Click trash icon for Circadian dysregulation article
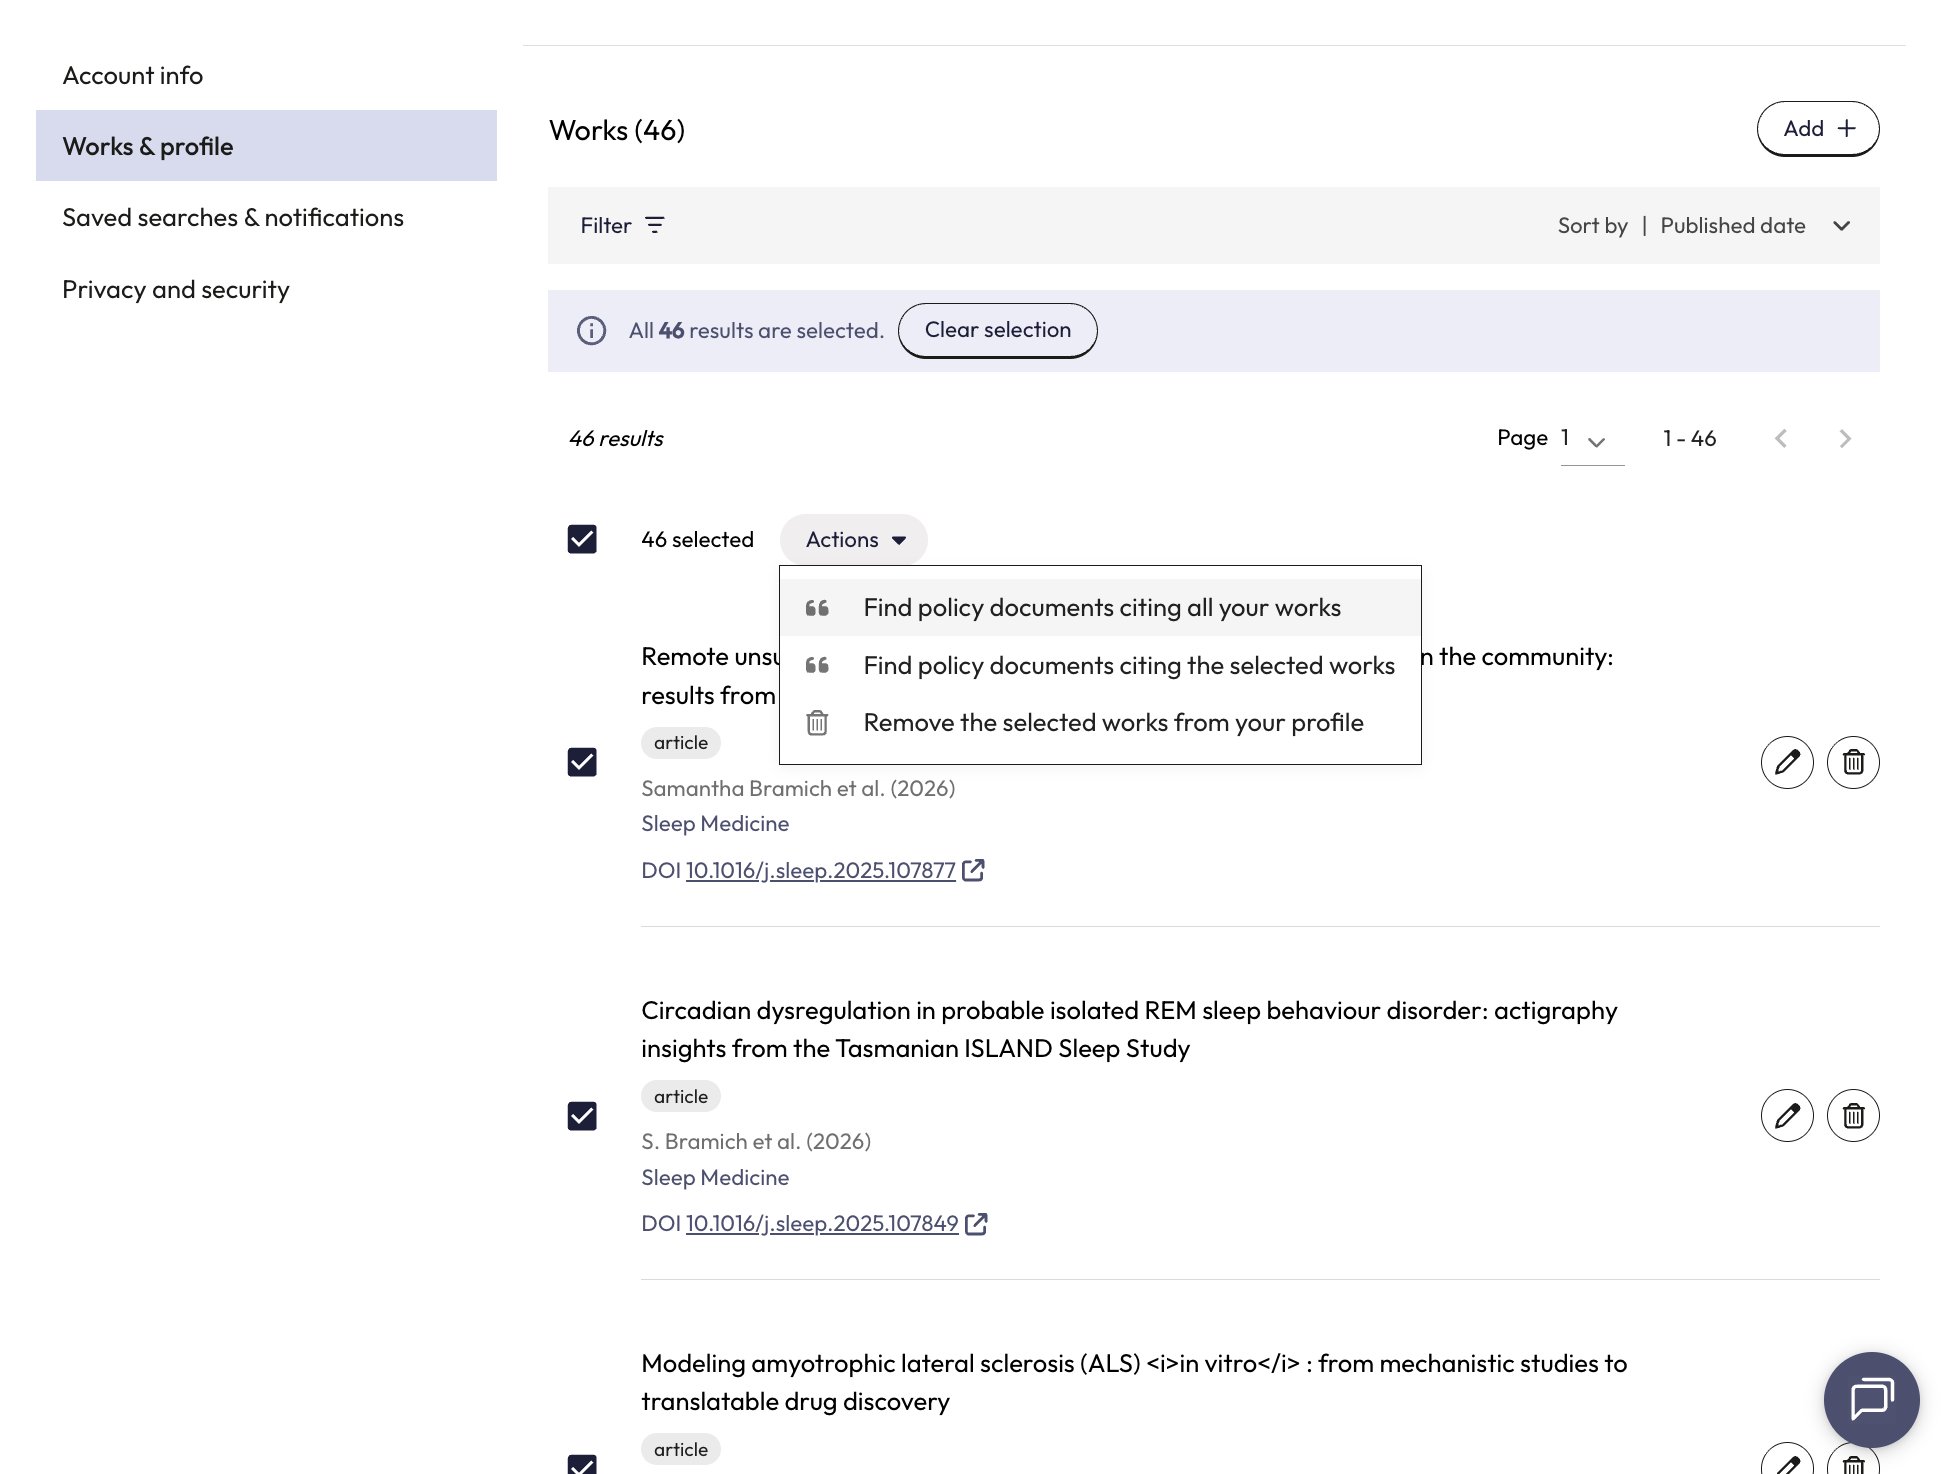The height and width of the screenshot is (1474, 1946). [x=1853, y=1116]
